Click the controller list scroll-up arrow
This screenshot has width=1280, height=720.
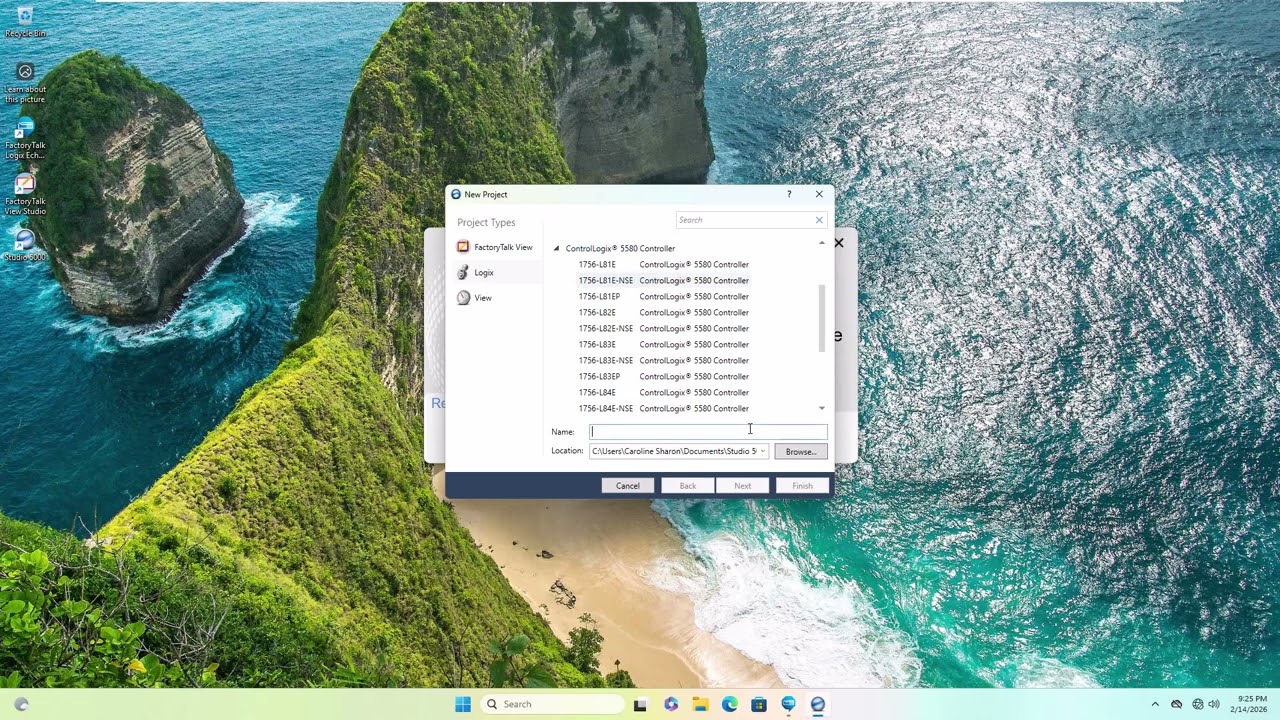click(822, 243)
